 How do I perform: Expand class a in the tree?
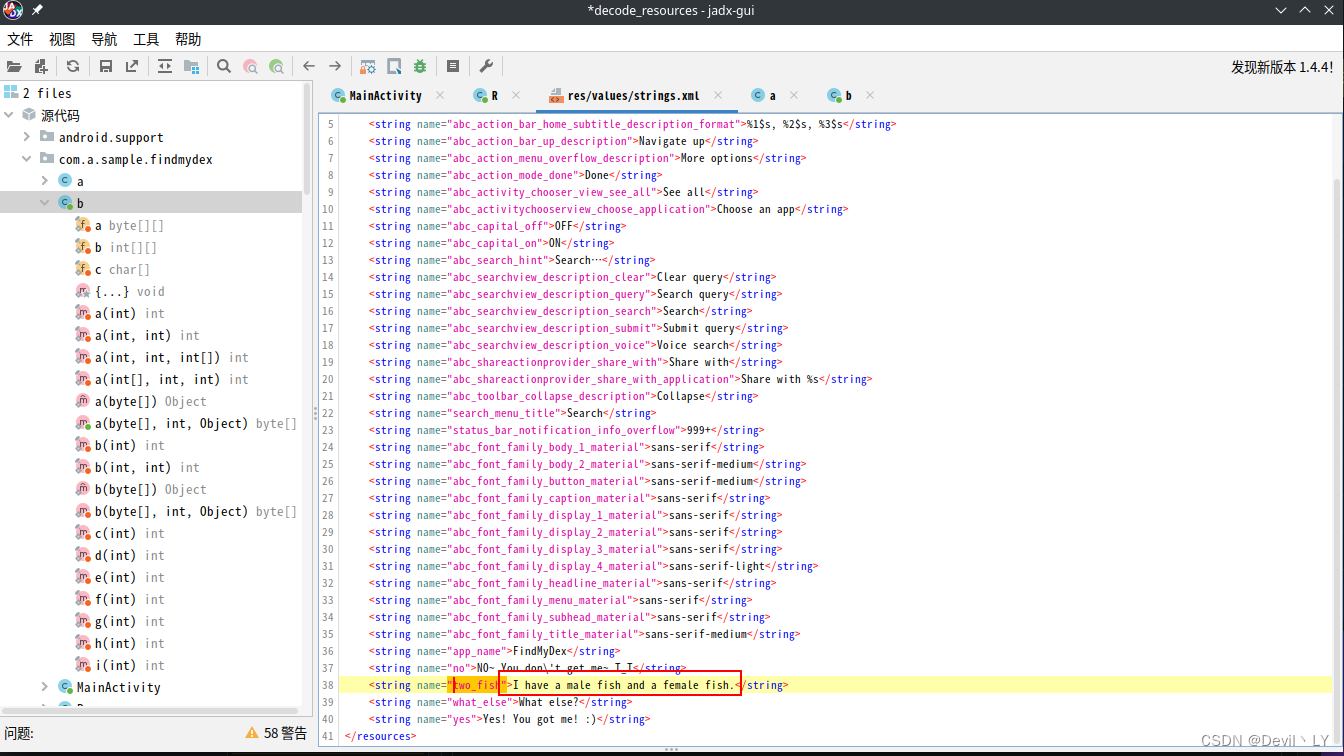point(44,181)
